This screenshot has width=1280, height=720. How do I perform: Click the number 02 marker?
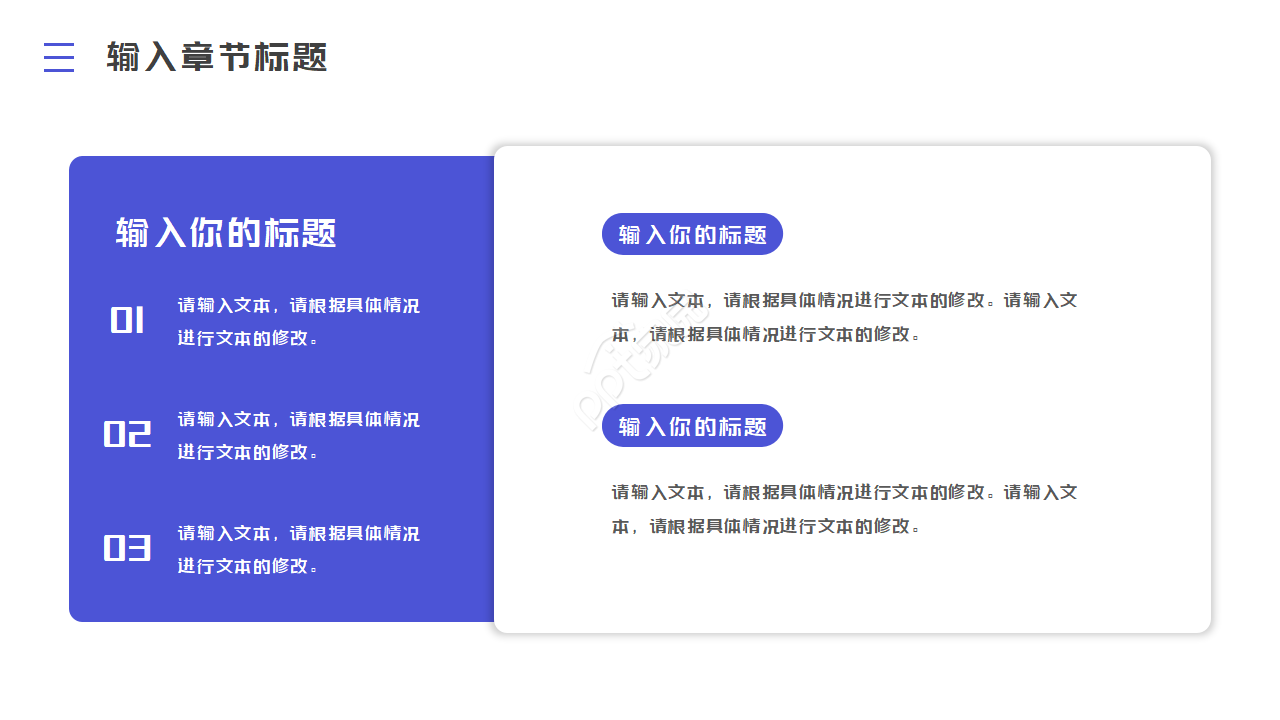[x=127, y=434]
